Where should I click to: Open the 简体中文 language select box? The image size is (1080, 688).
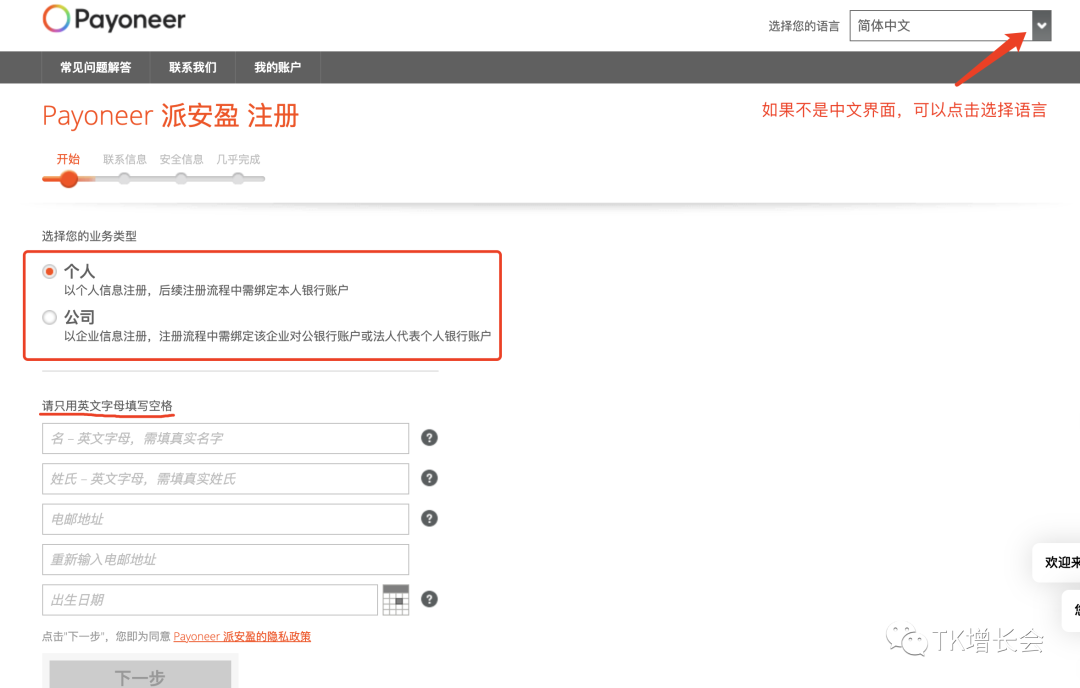(x=940, y=26)
